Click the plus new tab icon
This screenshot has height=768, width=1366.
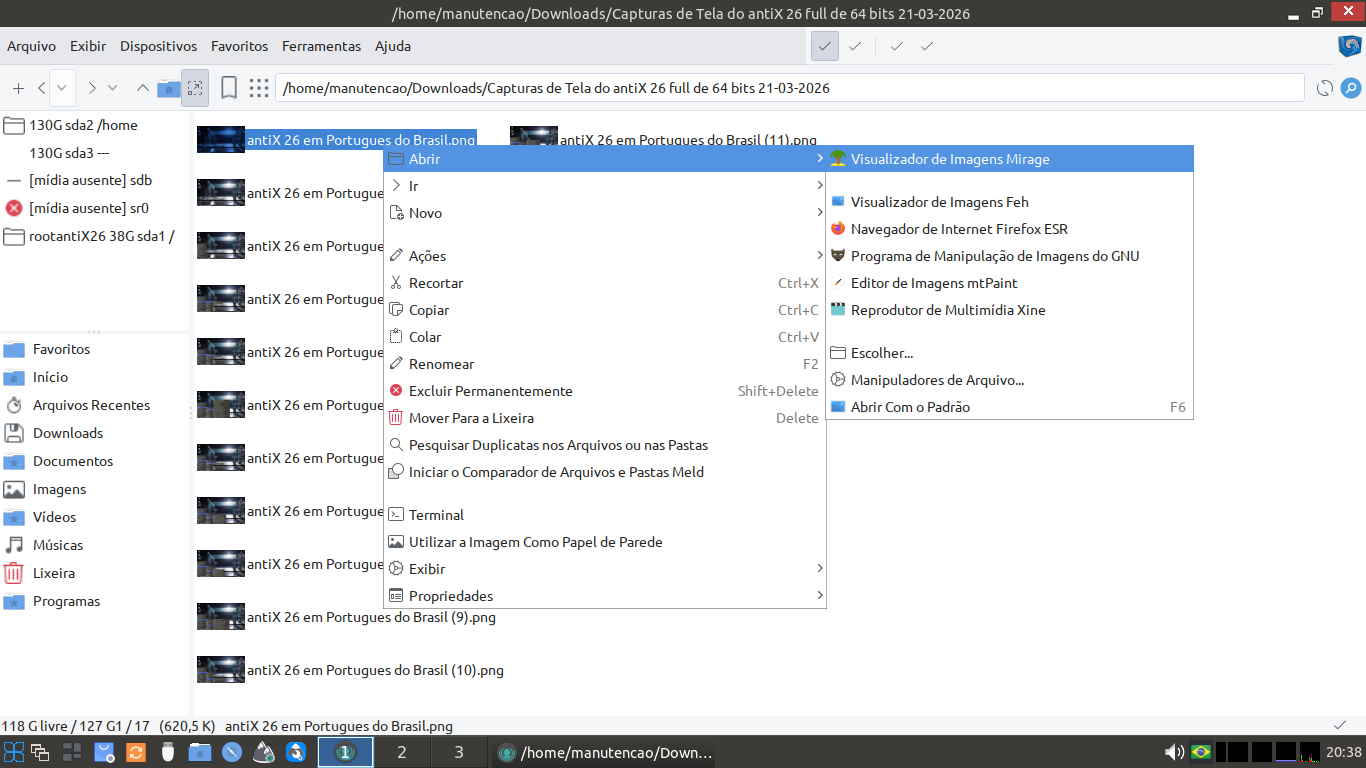click(18, 88)
